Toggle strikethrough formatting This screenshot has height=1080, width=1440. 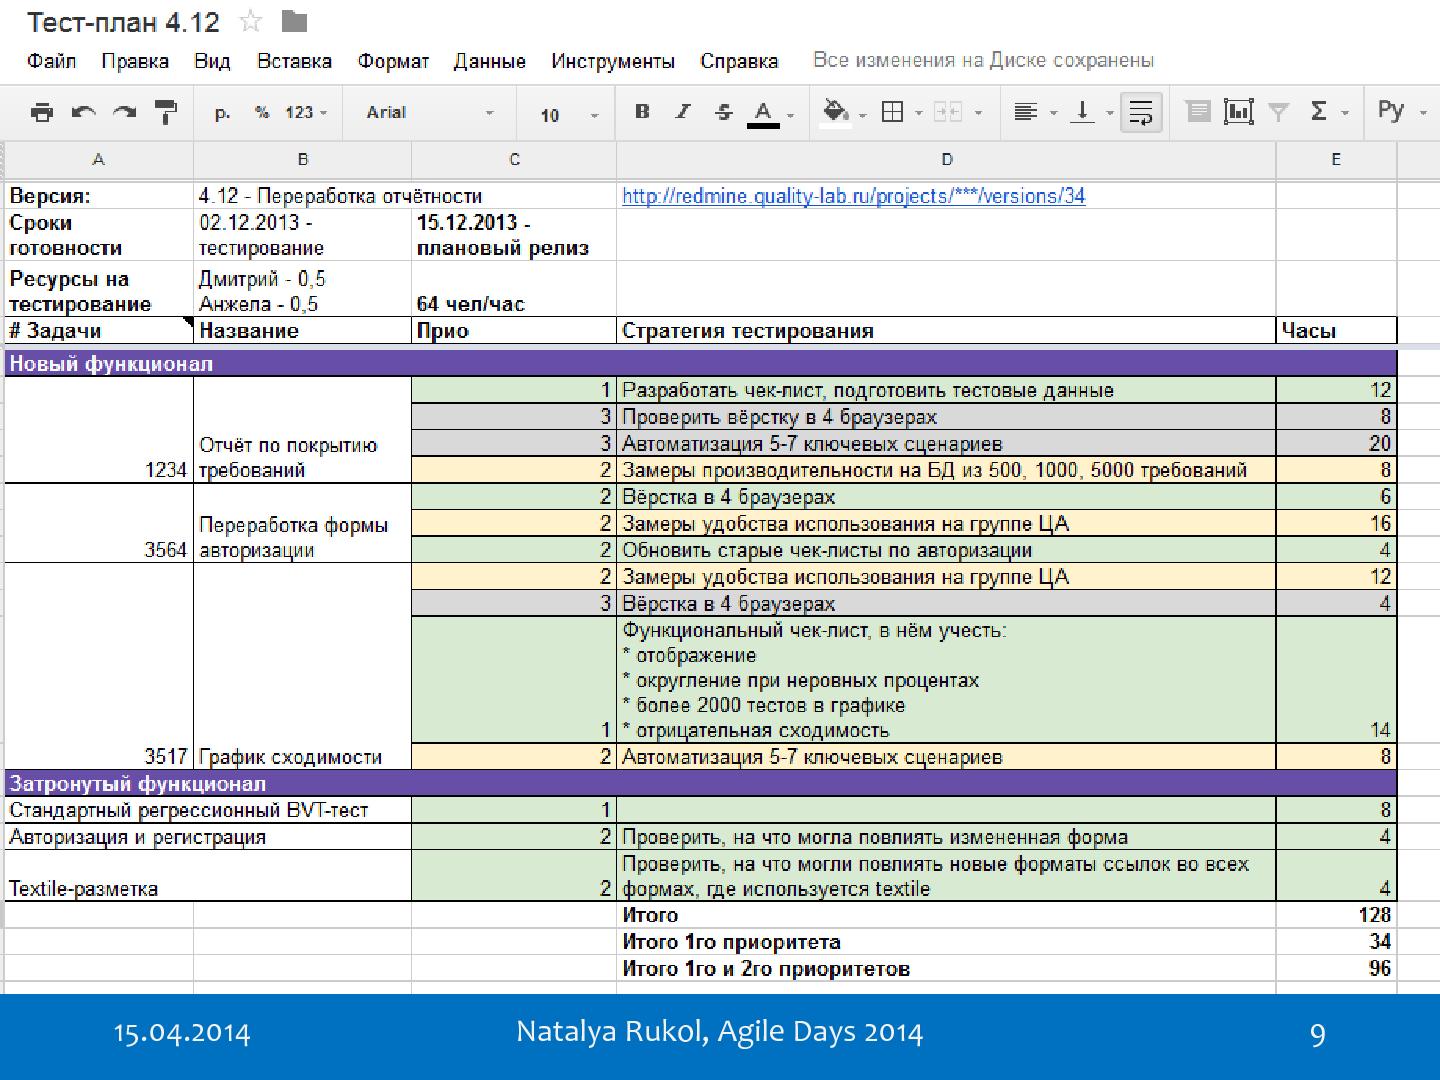coord(724,112)
